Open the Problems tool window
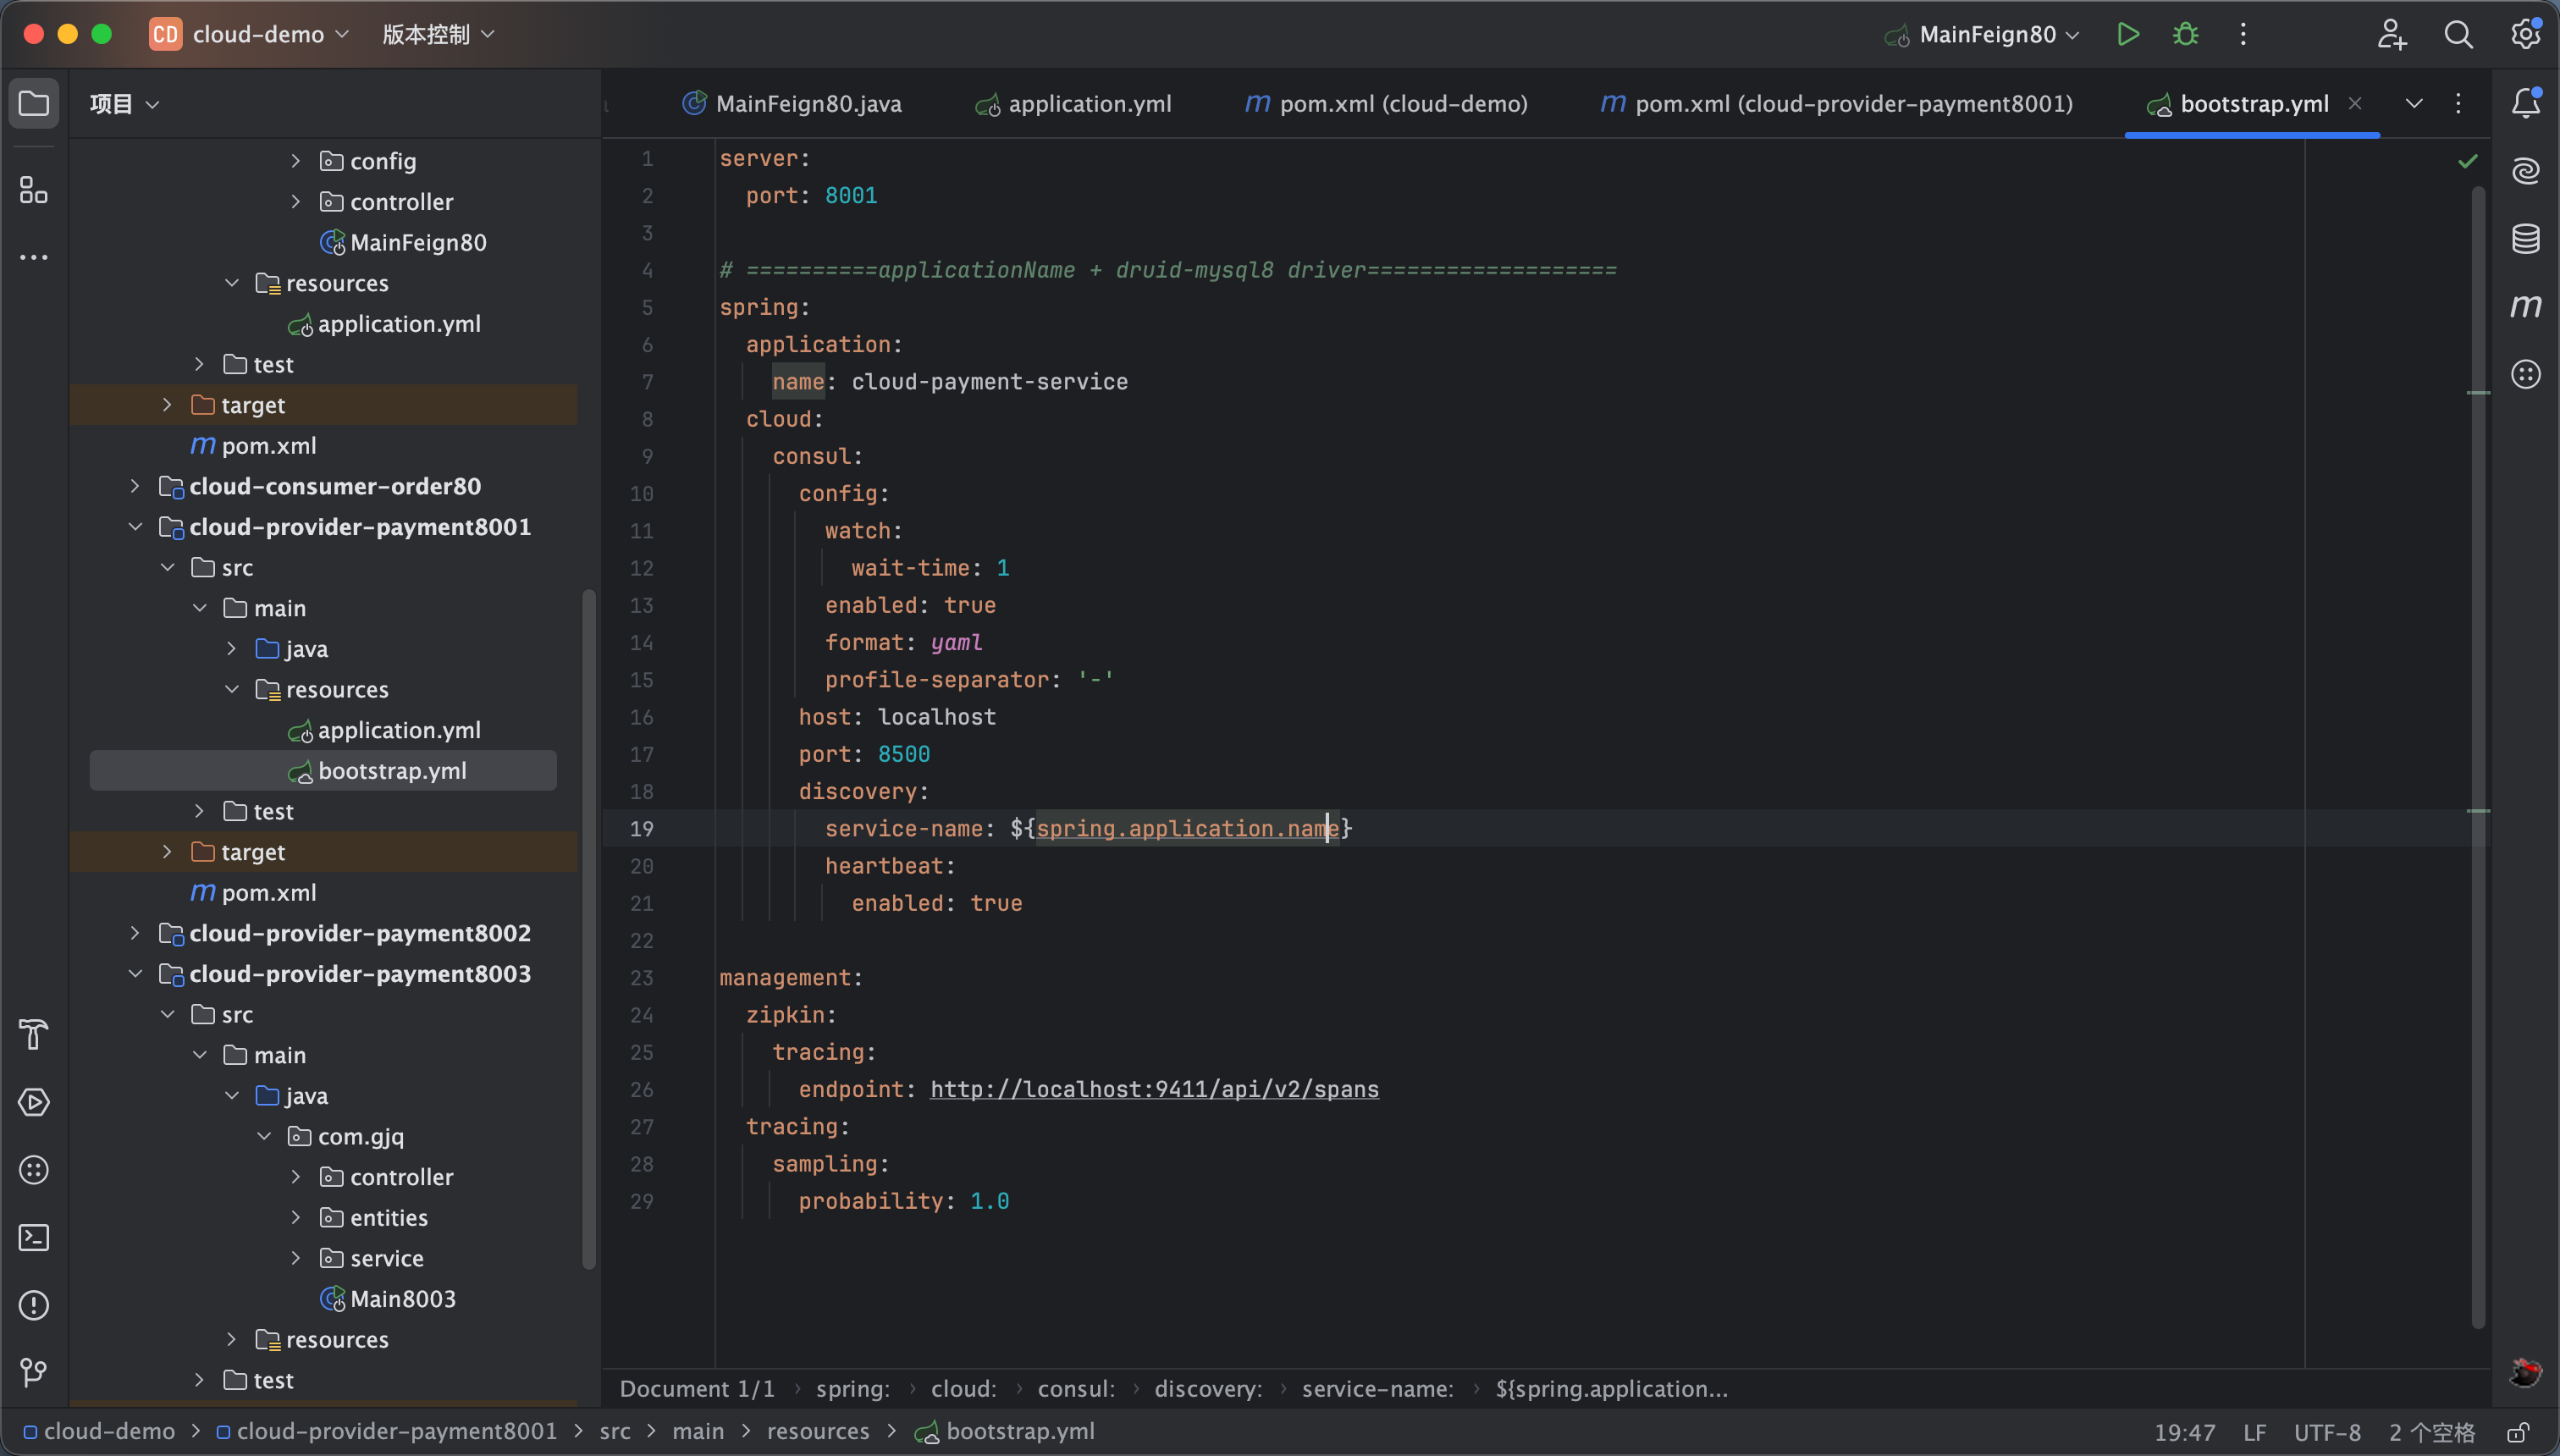 tap(34, 1305)
